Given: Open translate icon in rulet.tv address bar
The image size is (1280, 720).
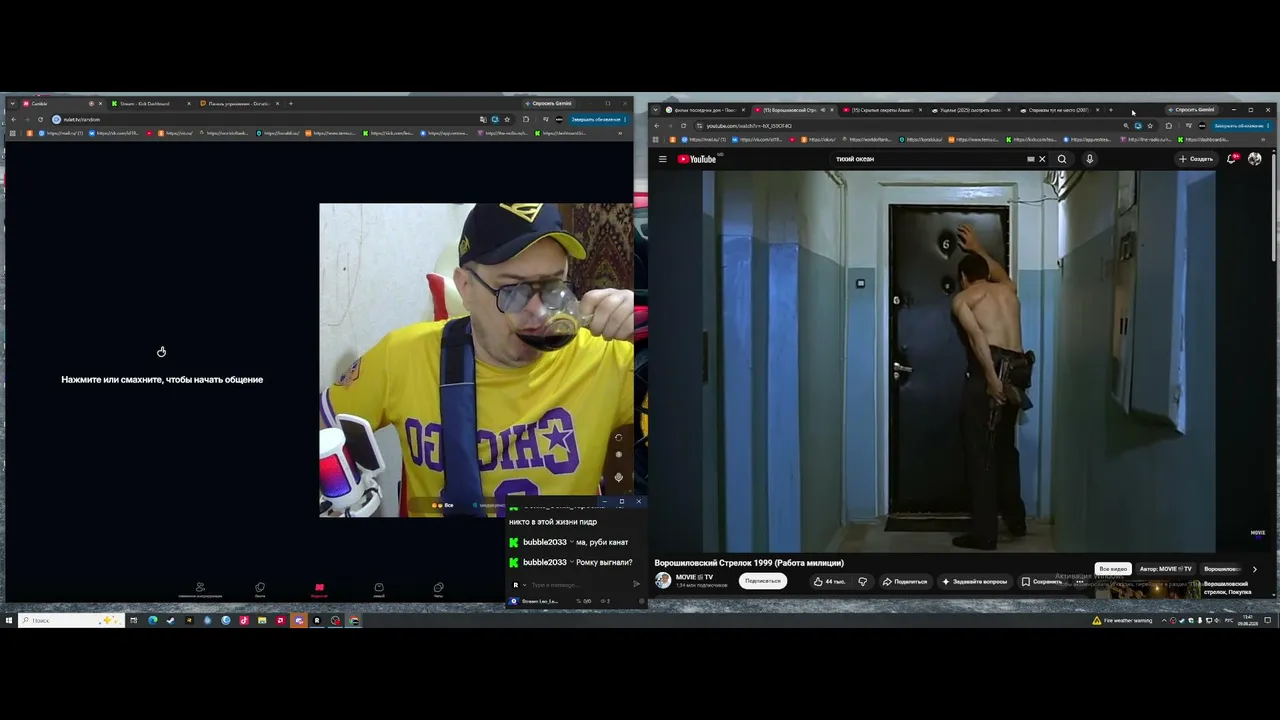Looking at the screenshot, I should pos(483,119).
